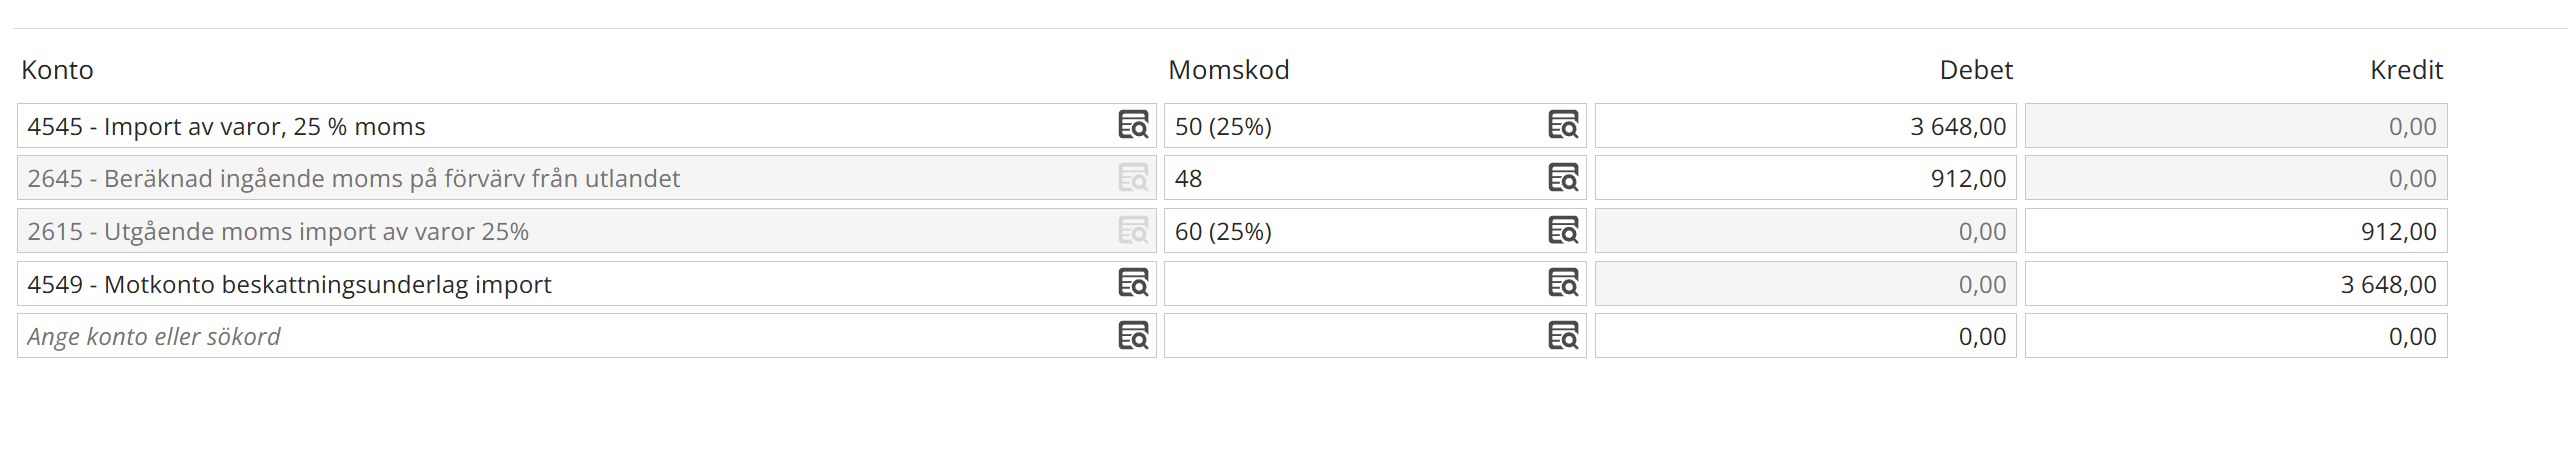Click debit amount 3 648,00 field
2568x451 pixels.
(x=1805, y=126)
